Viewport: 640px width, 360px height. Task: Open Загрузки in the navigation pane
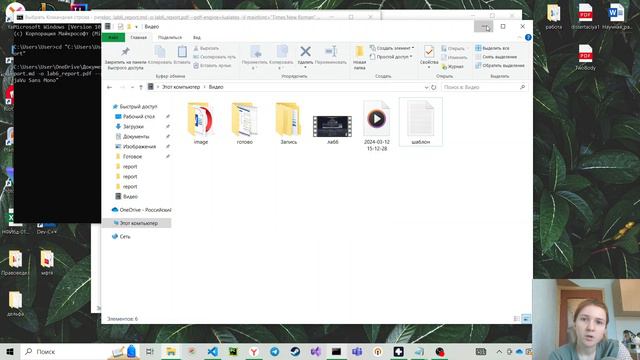point(133,127)
